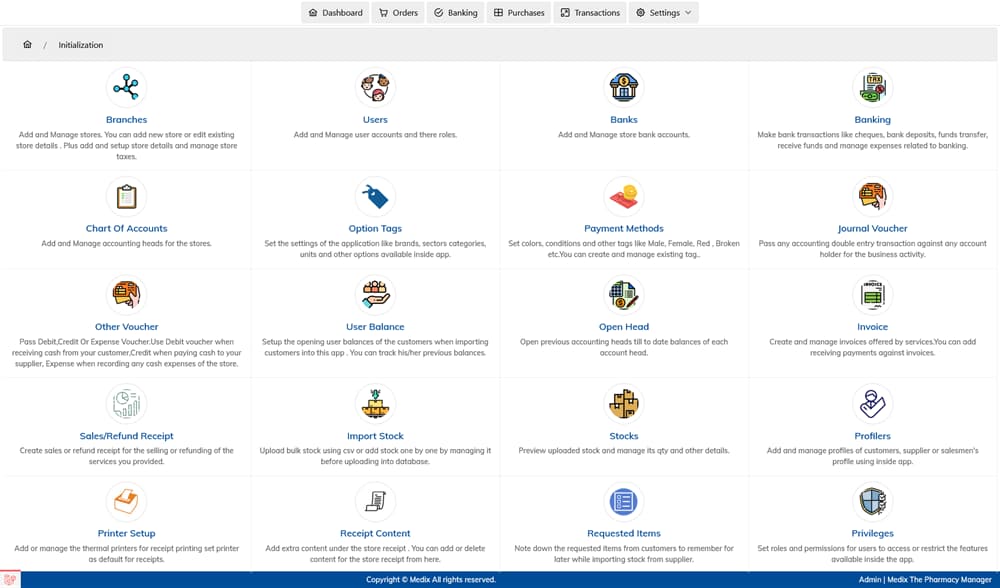Open the Dashboard menu item

coord(335,13)
